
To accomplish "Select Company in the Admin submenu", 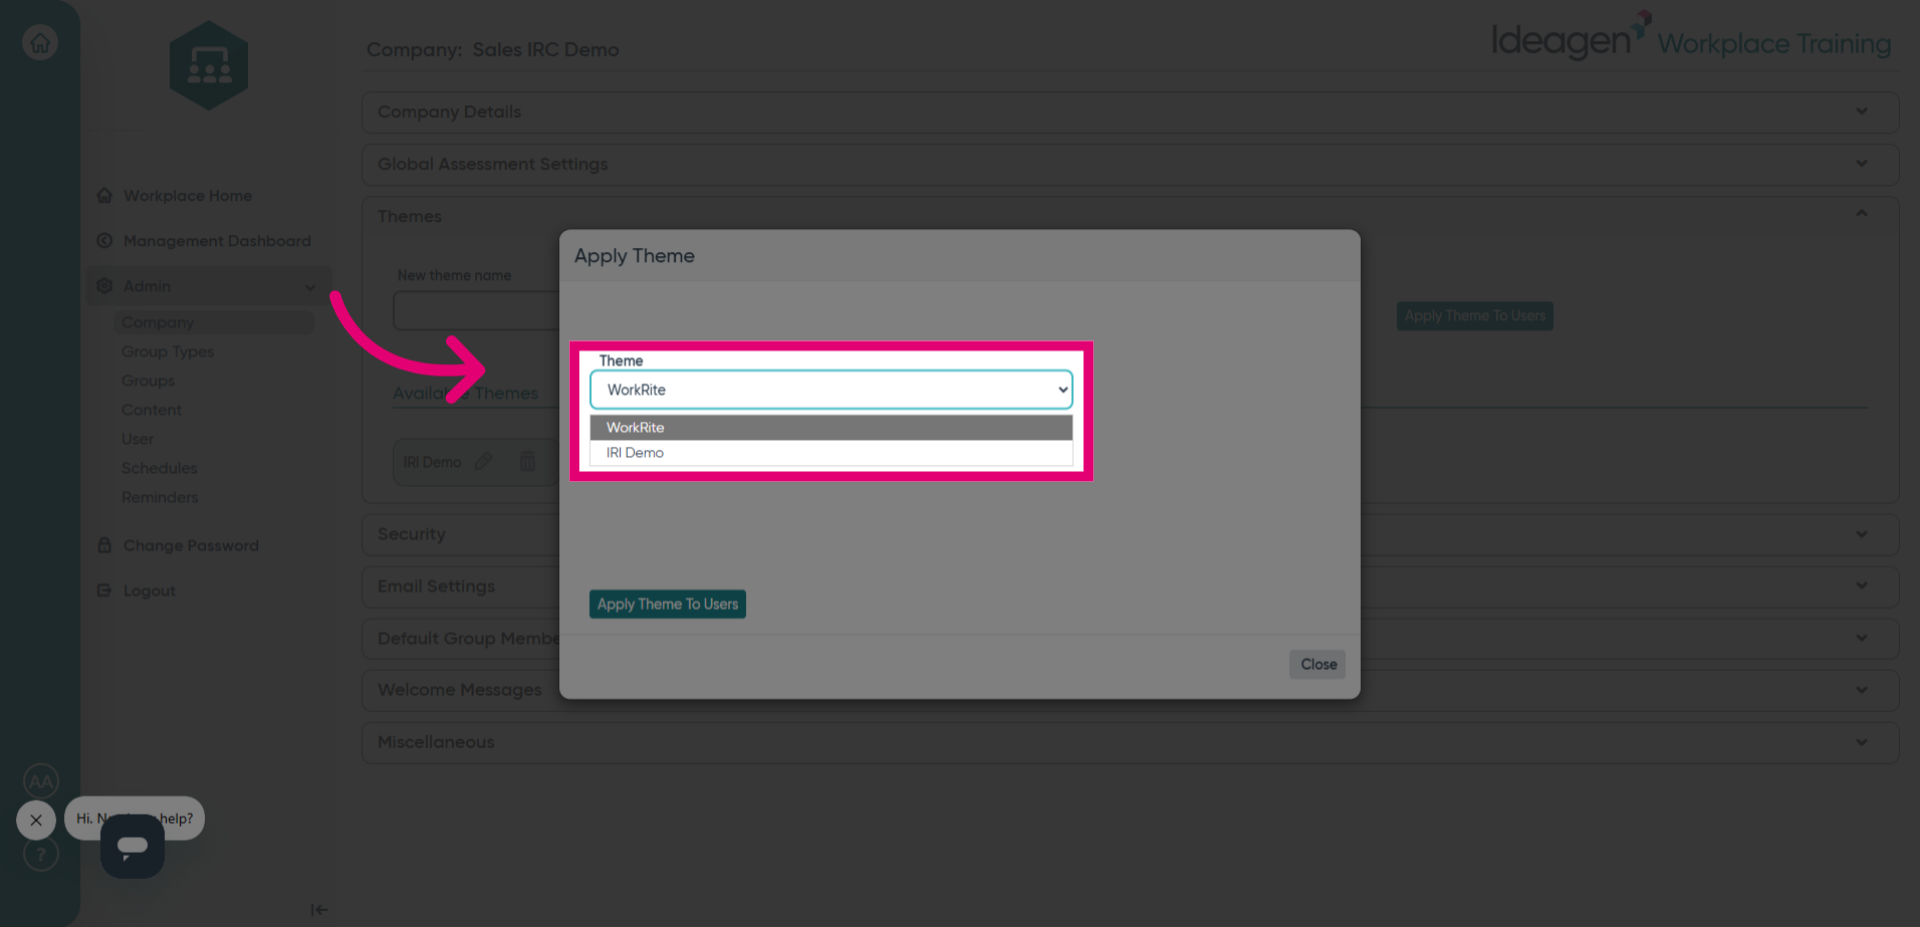I will 158,322.
